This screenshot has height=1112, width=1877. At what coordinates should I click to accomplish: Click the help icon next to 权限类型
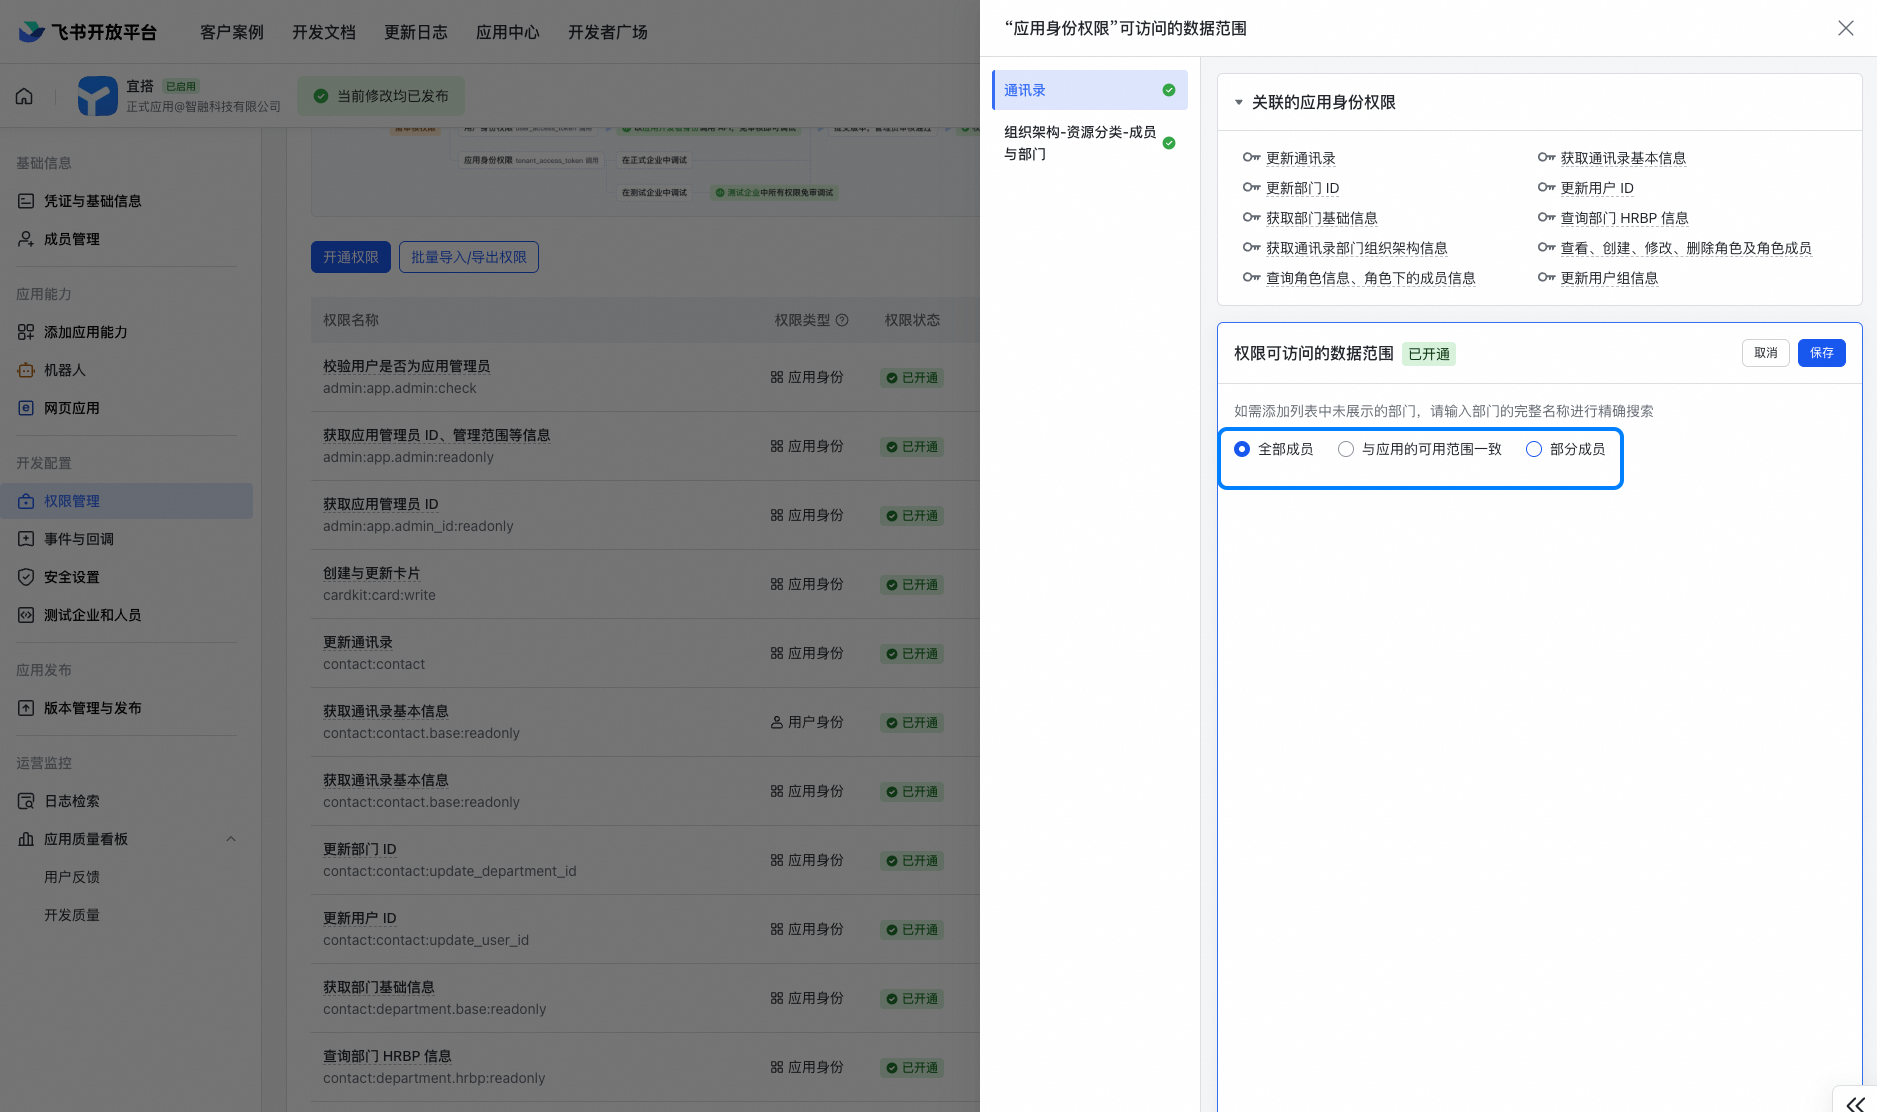[x=842, y=320]
